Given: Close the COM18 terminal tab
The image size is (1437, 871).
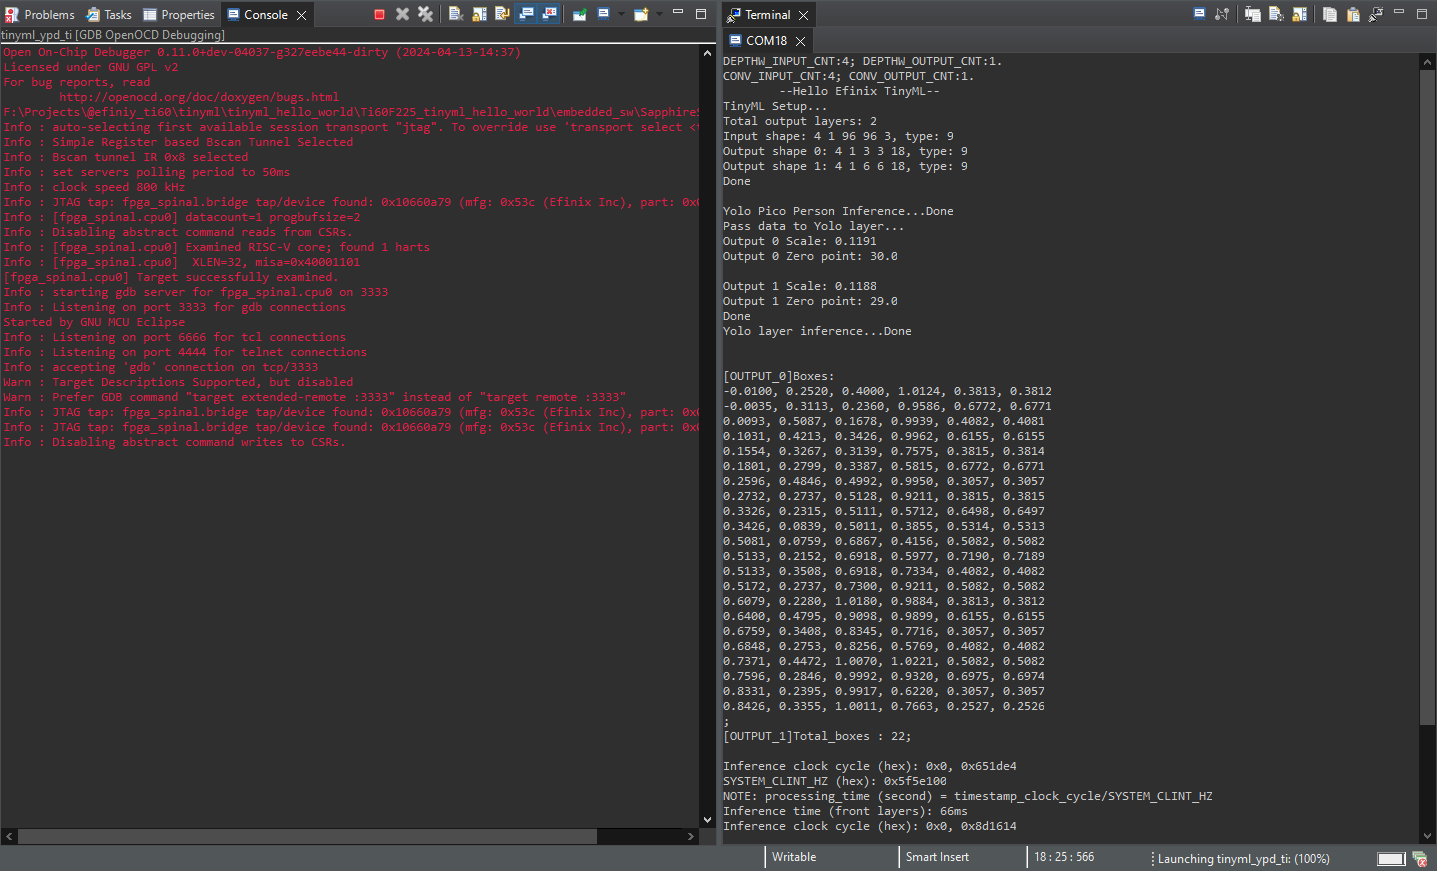Looking at the screenshot, I should pyautogui.click(x=800, y=41).
